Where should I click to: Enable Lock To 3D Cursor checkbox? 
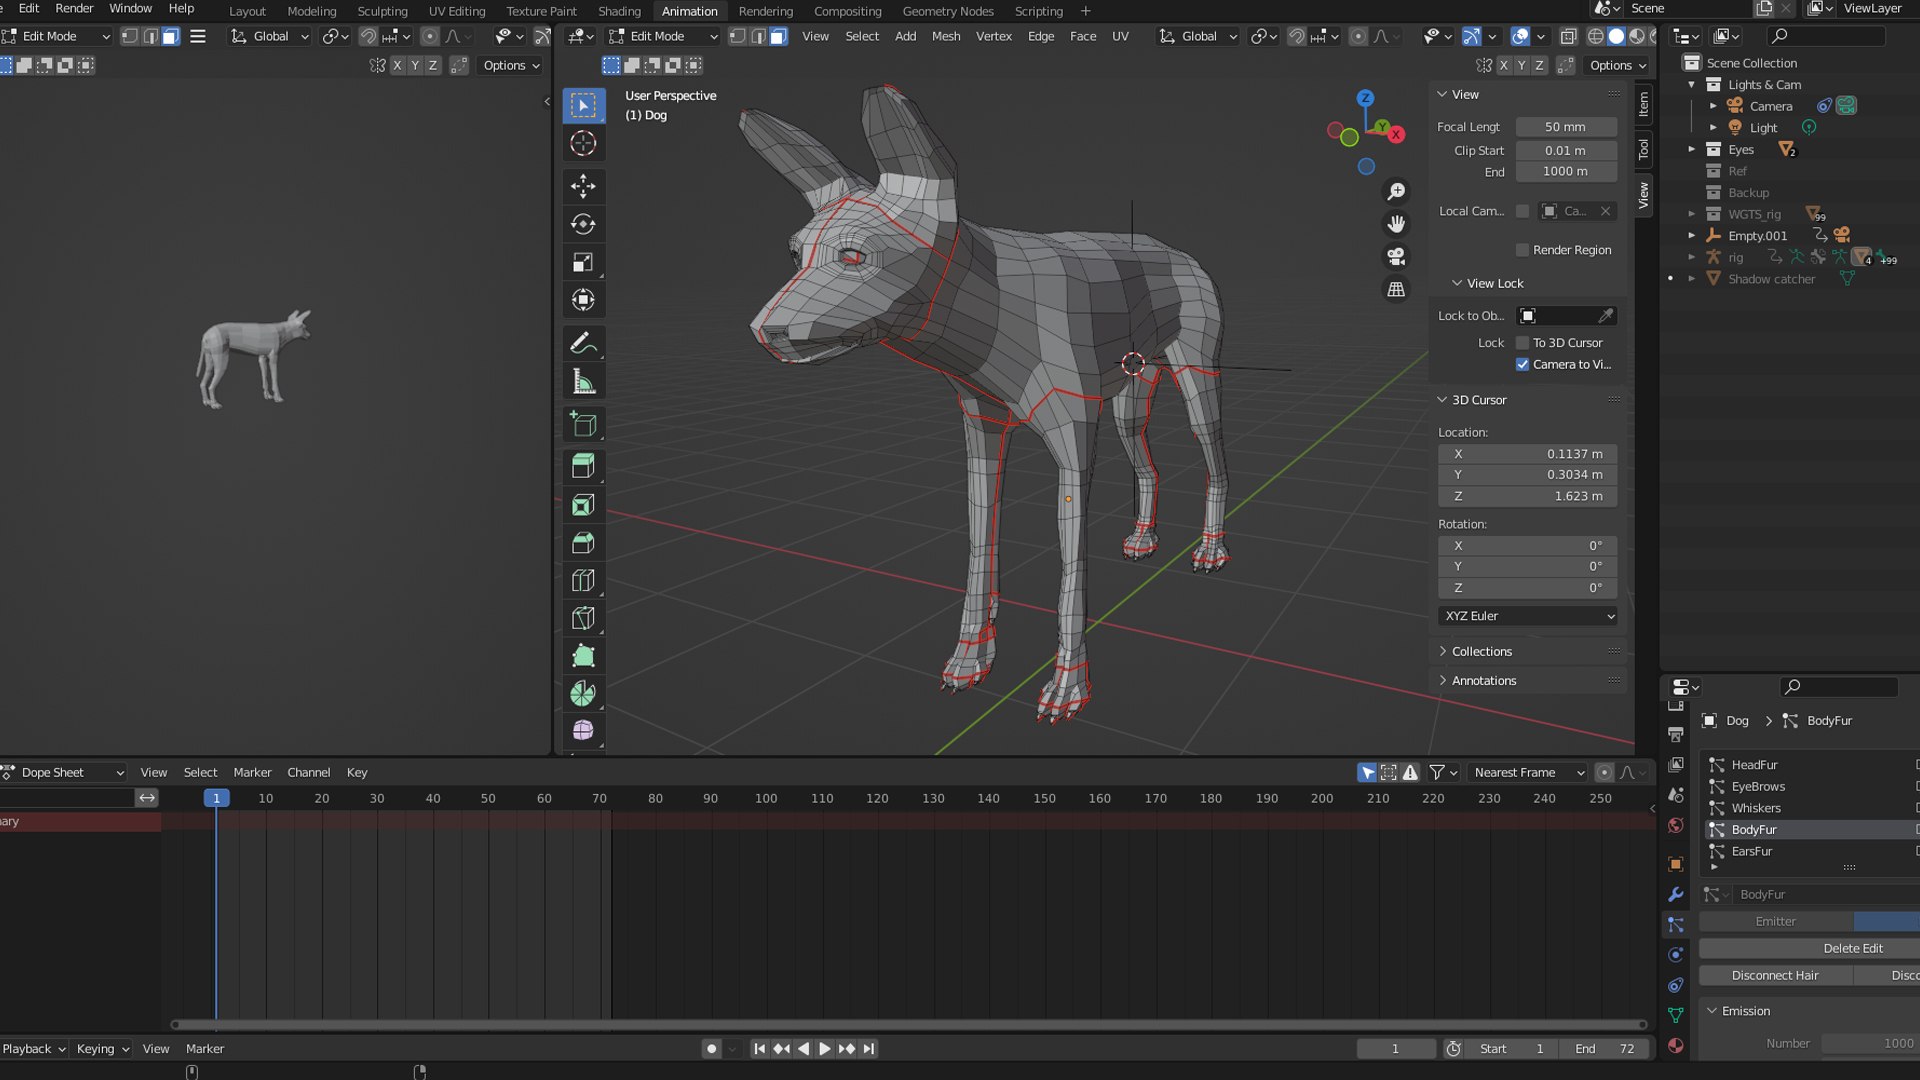coord(1522,343)
